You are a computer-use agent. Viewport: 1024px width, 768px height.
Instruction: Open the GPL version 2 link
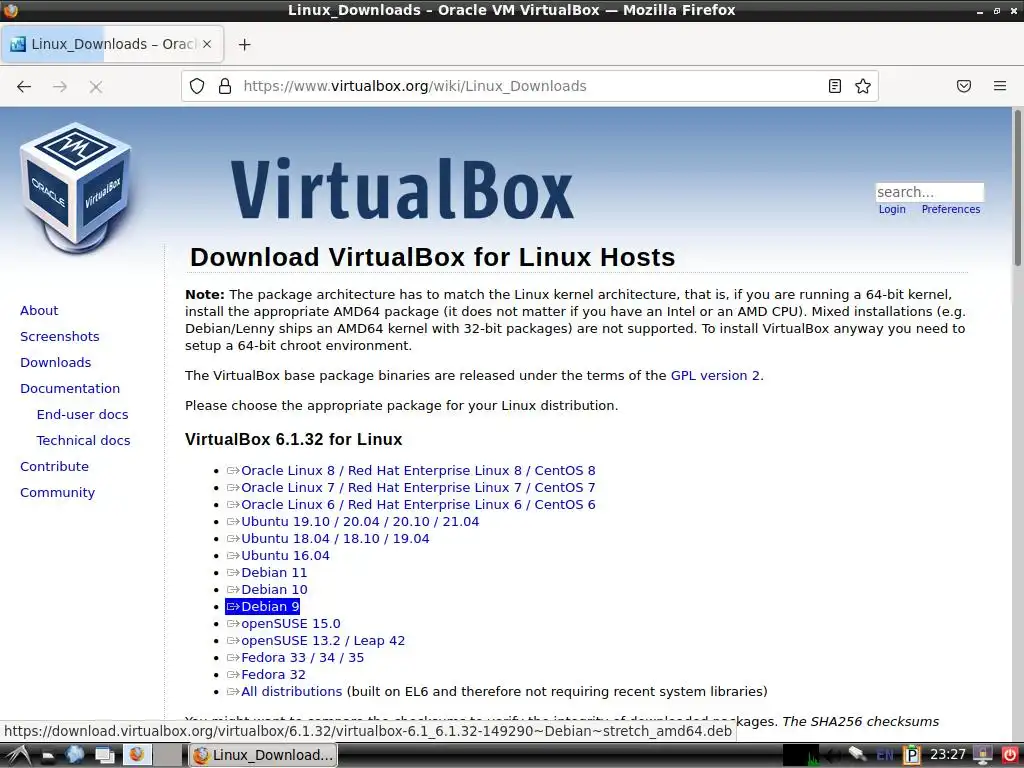click(x=715, y=376)
